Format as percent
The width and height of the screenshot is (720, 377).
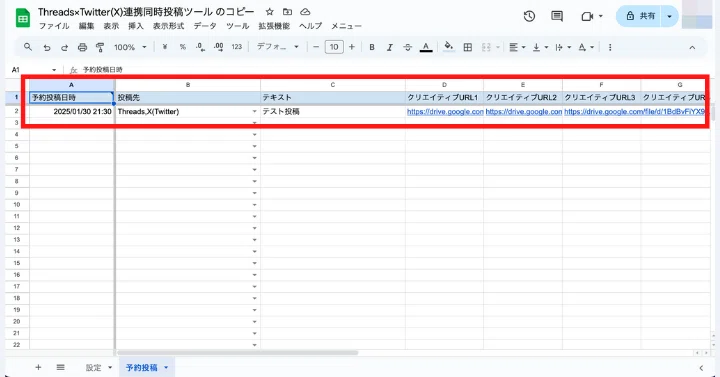(183, 47)
